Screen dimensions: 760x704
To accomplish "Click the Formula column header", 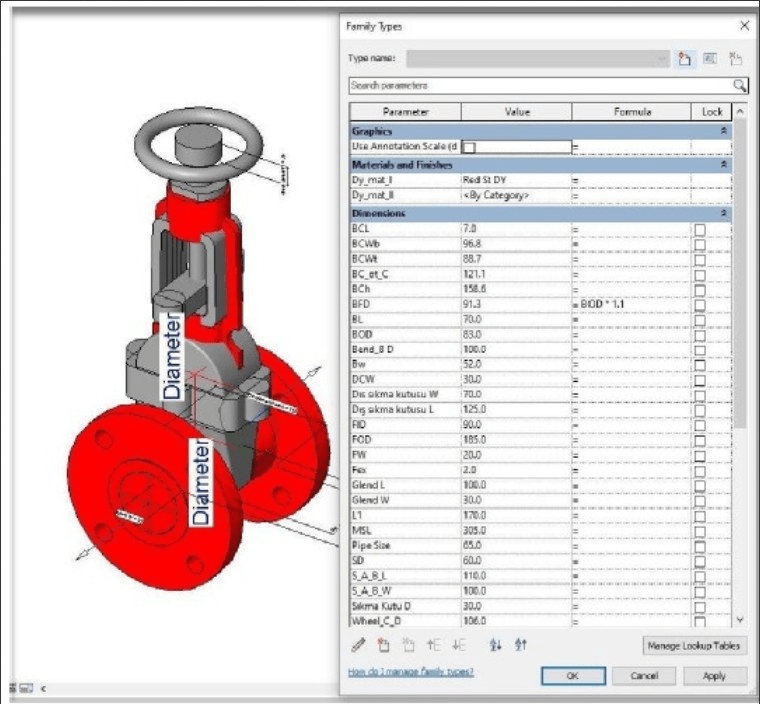I will [631, 112].
